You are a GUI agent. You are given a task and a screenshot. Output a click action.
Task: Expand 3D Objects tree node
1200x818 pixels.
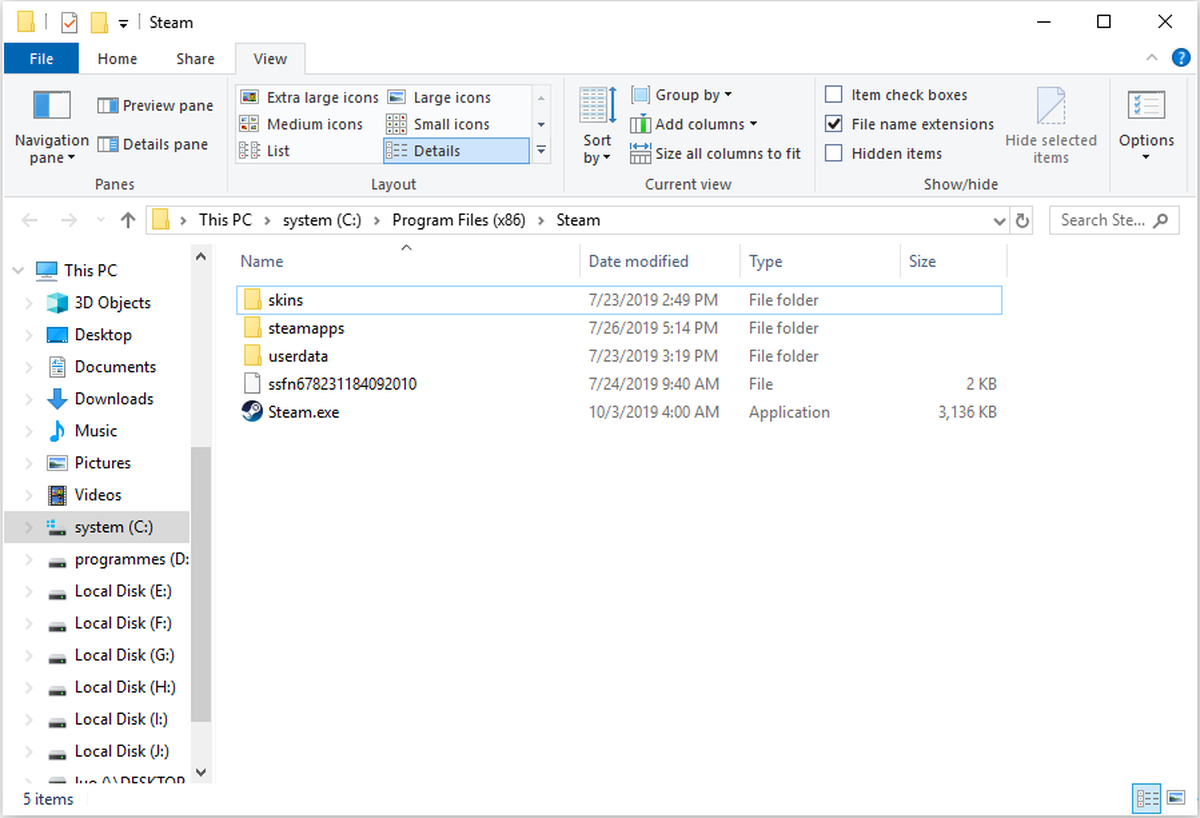[x=29, y=303]
